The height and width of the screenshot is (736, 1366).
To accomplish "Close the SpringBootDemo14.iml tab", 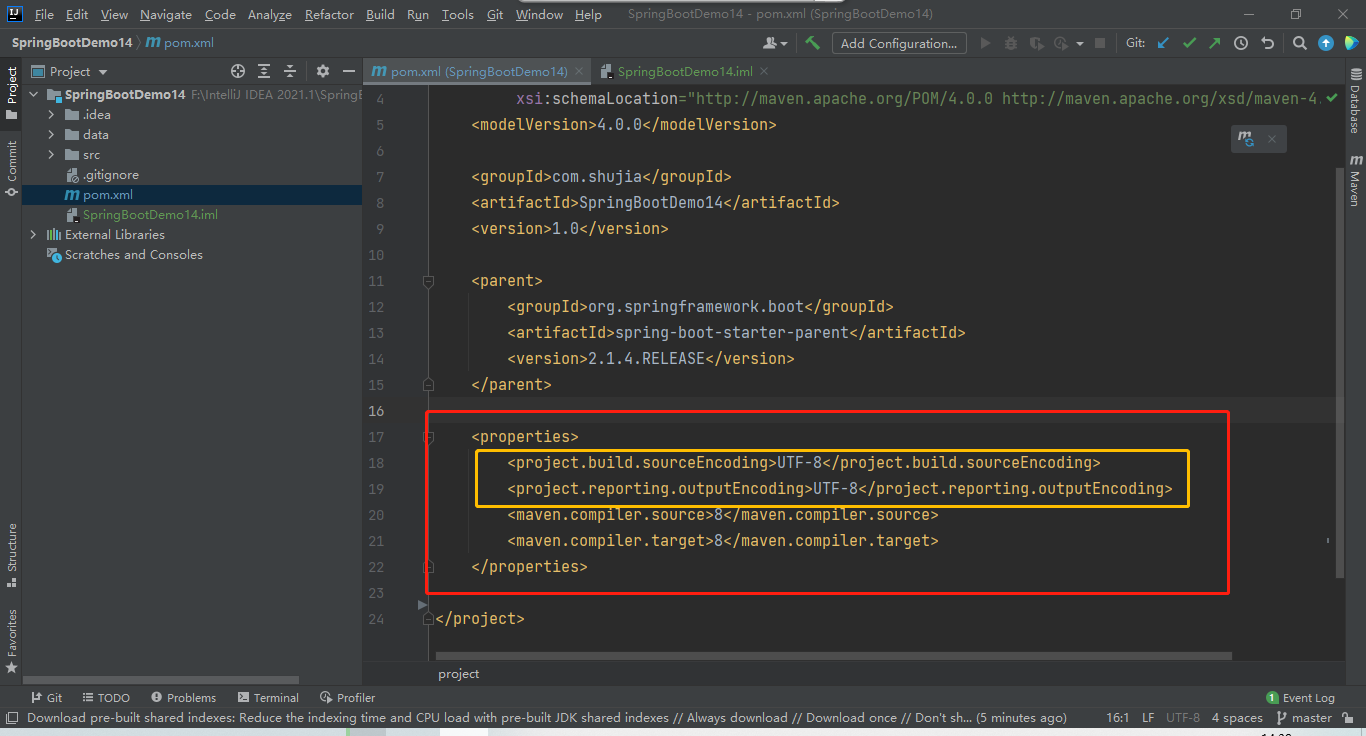I will tap(764, 71).
